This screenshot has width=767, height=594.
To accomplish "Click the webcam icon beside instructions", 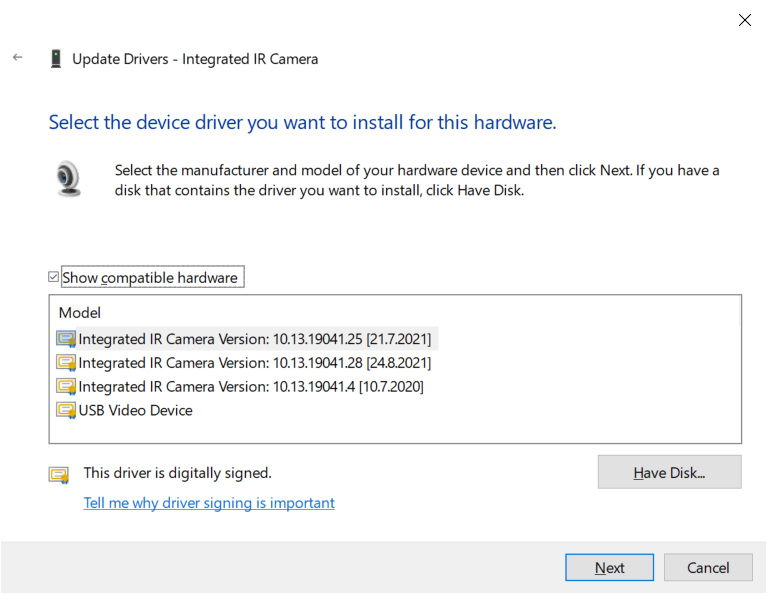I will click(x=68, y=179).
